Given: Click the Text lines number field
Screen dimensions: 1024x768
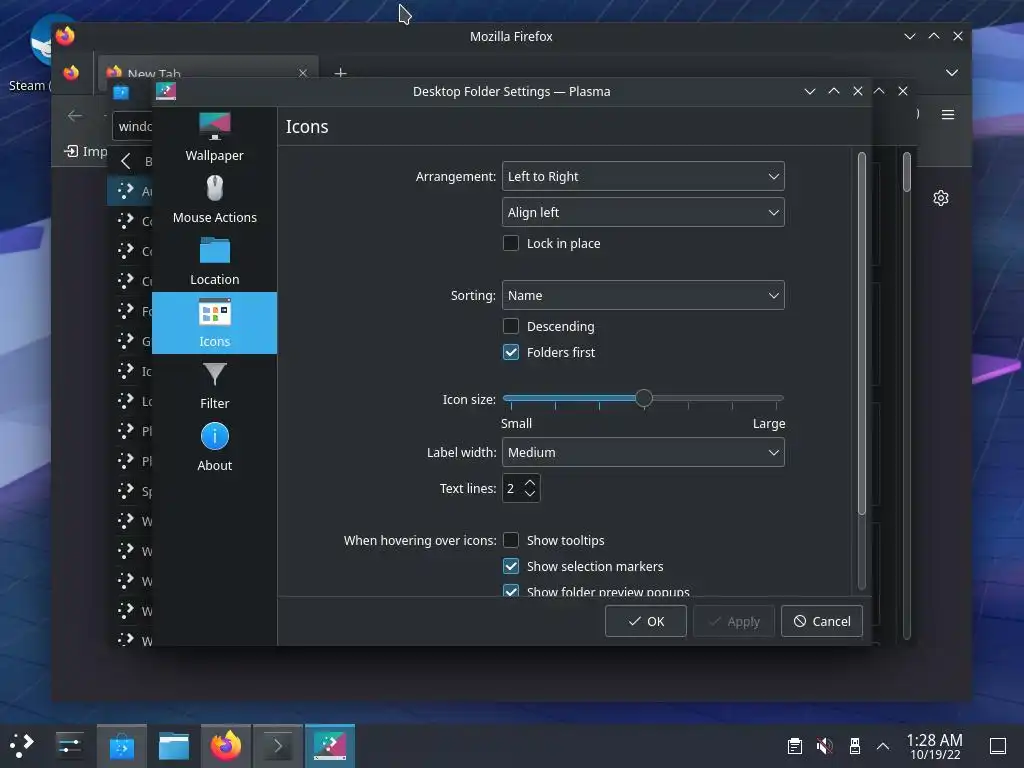Looking at the screenshot, I should [512, 488].
